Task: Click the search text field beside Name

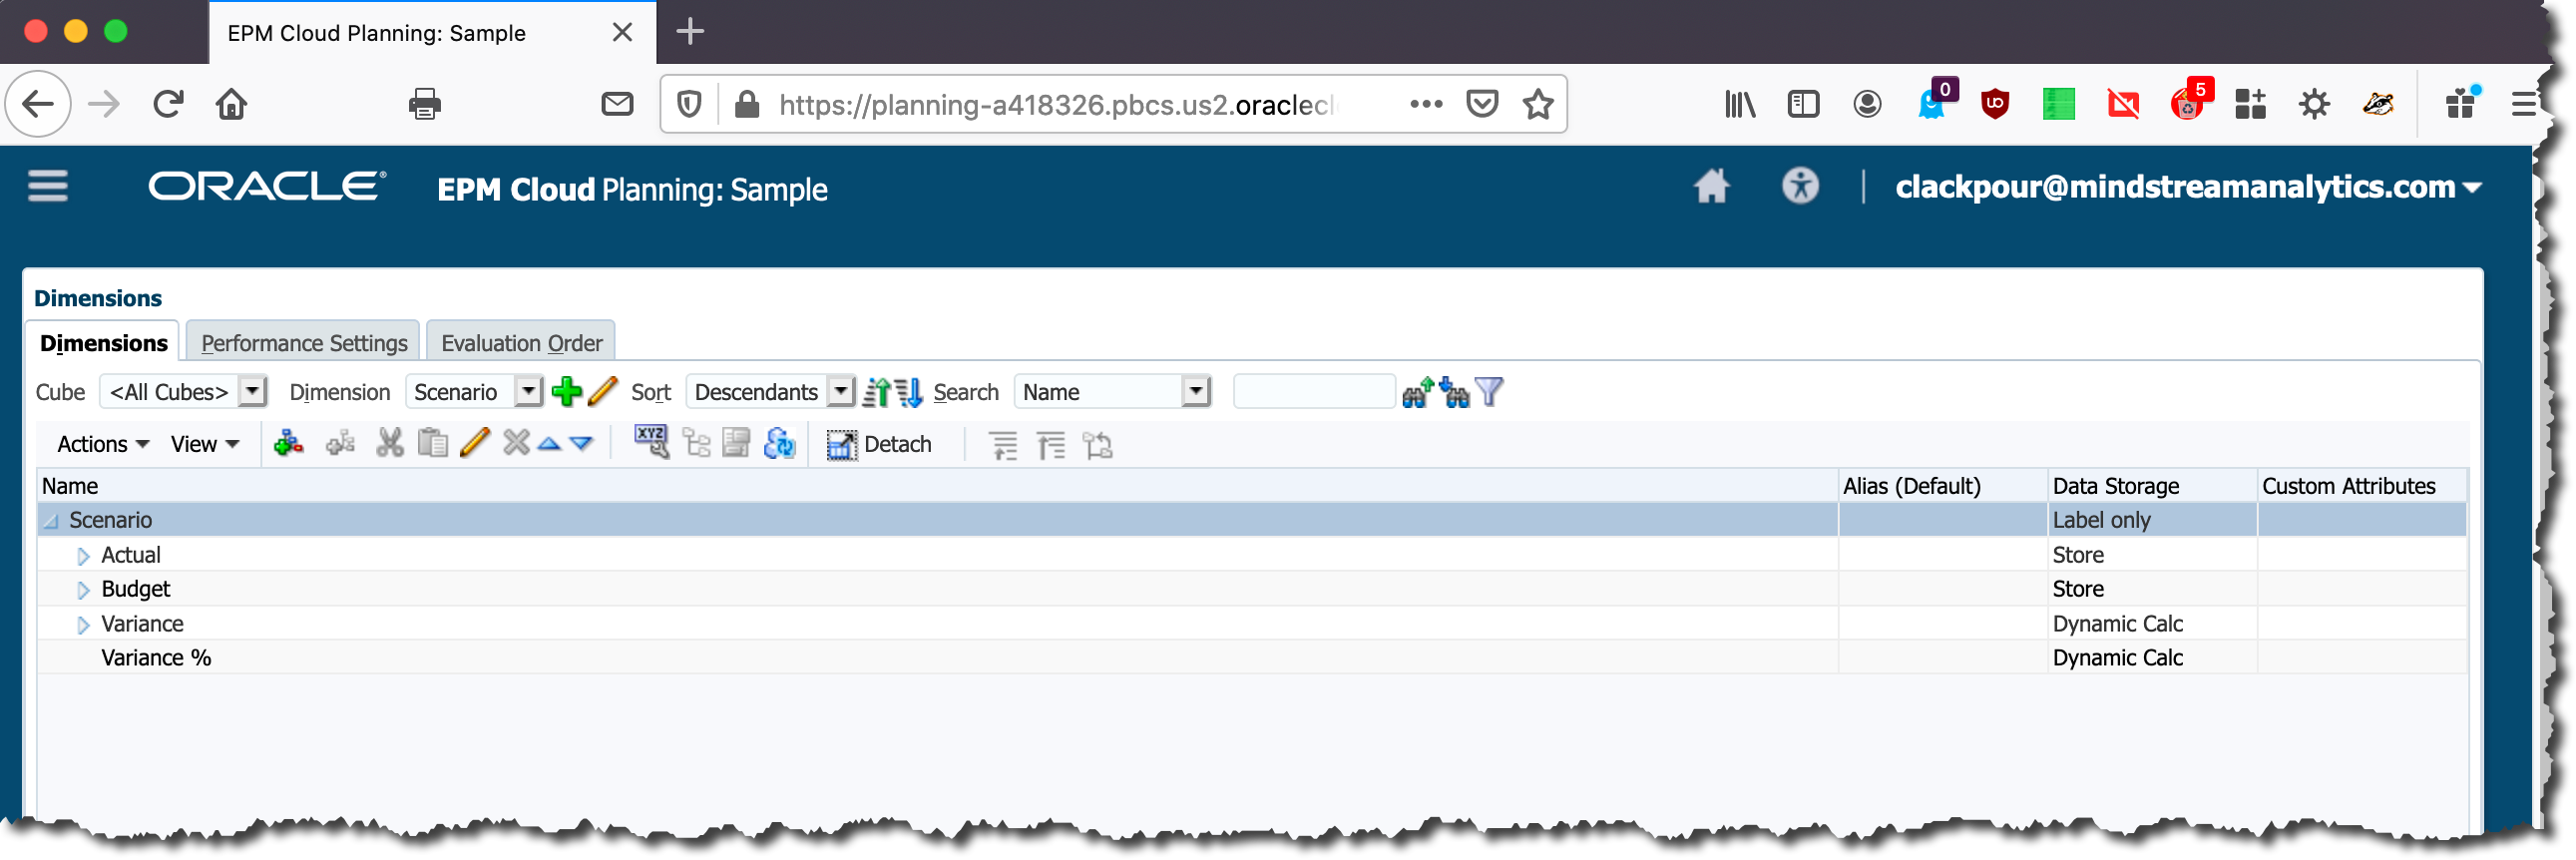Action: (1313, 392)
